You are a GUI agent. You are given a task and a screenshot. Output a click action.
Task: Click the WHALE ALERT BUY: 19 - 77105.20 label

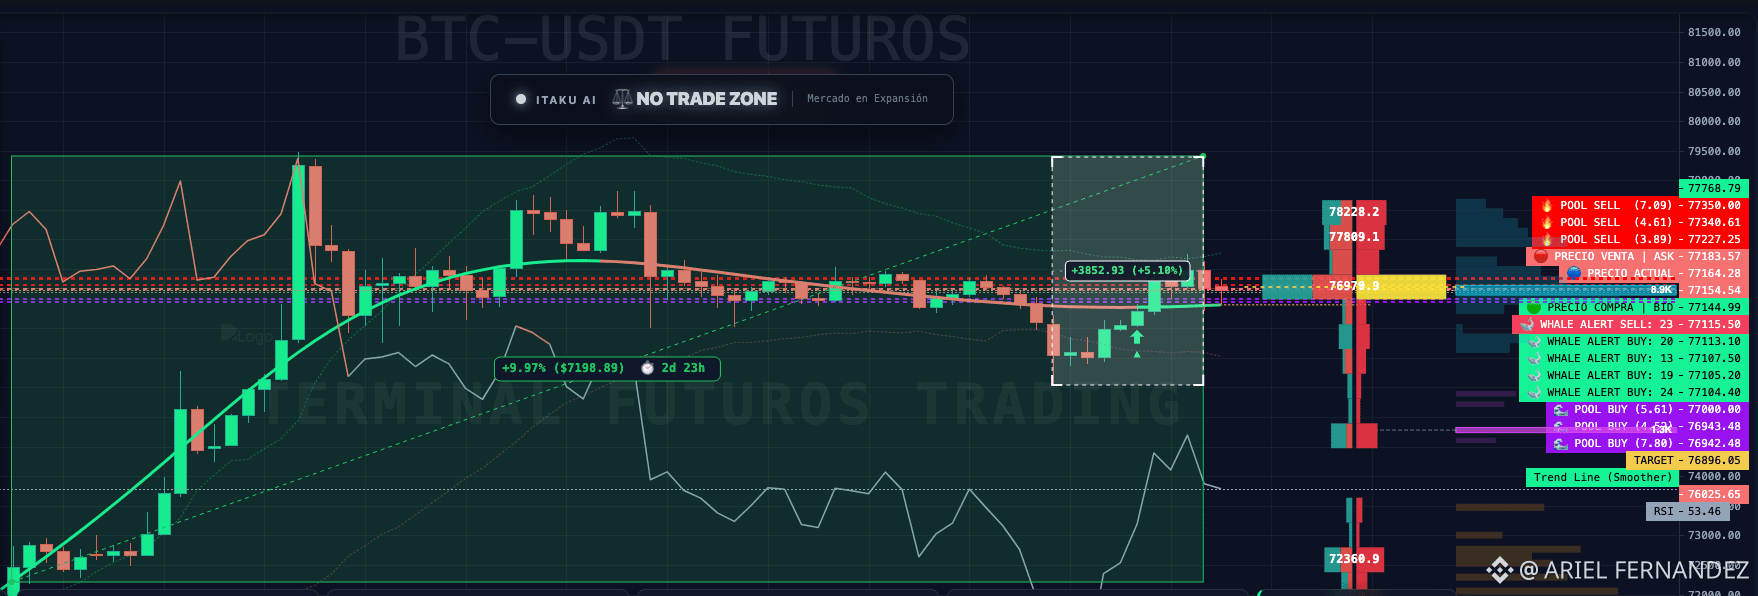1632,375
